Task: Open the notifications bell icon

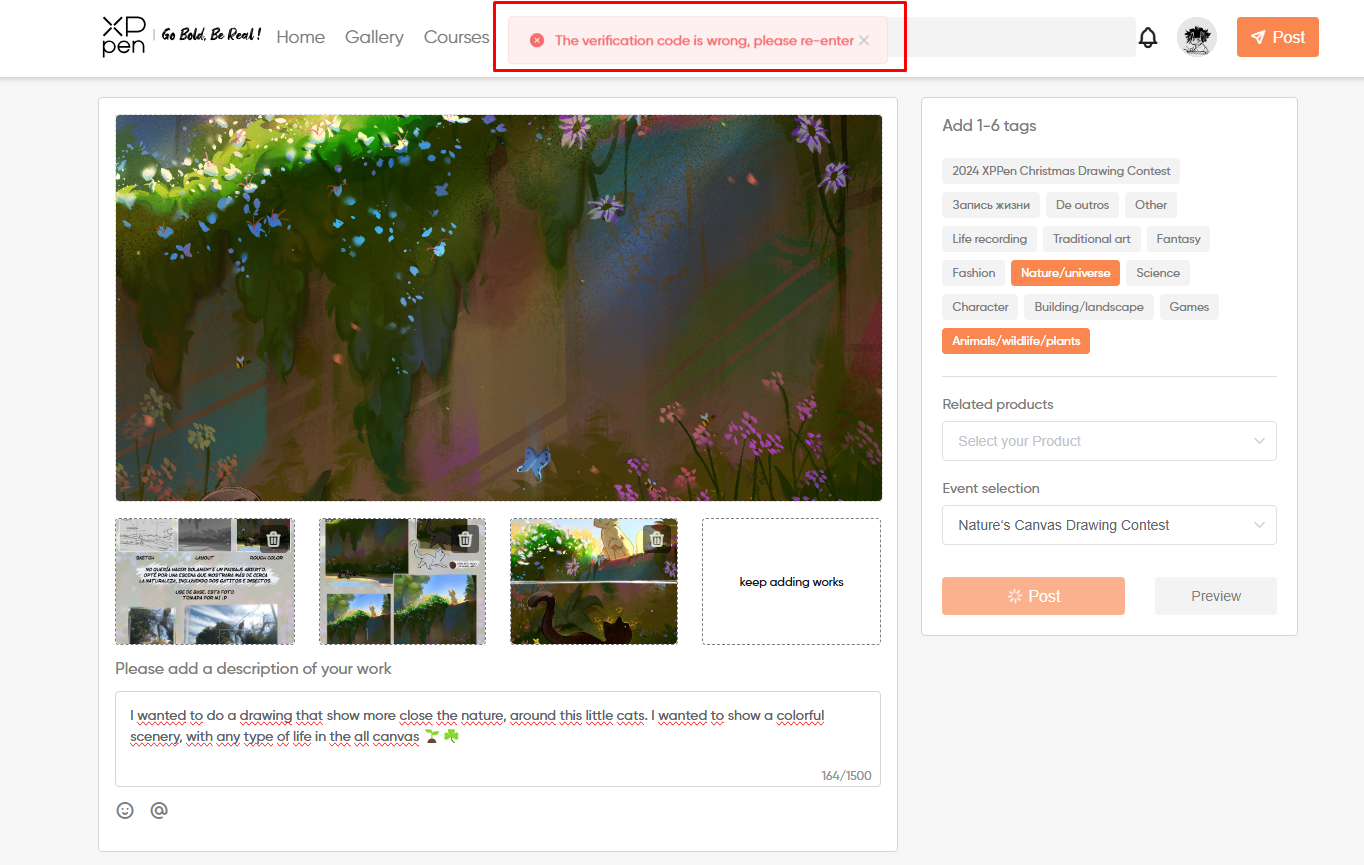Action: point(1148,38)
